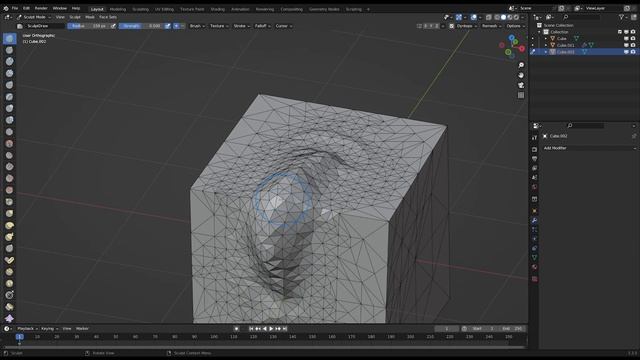Open the Render menu

[x=41, y=8]
